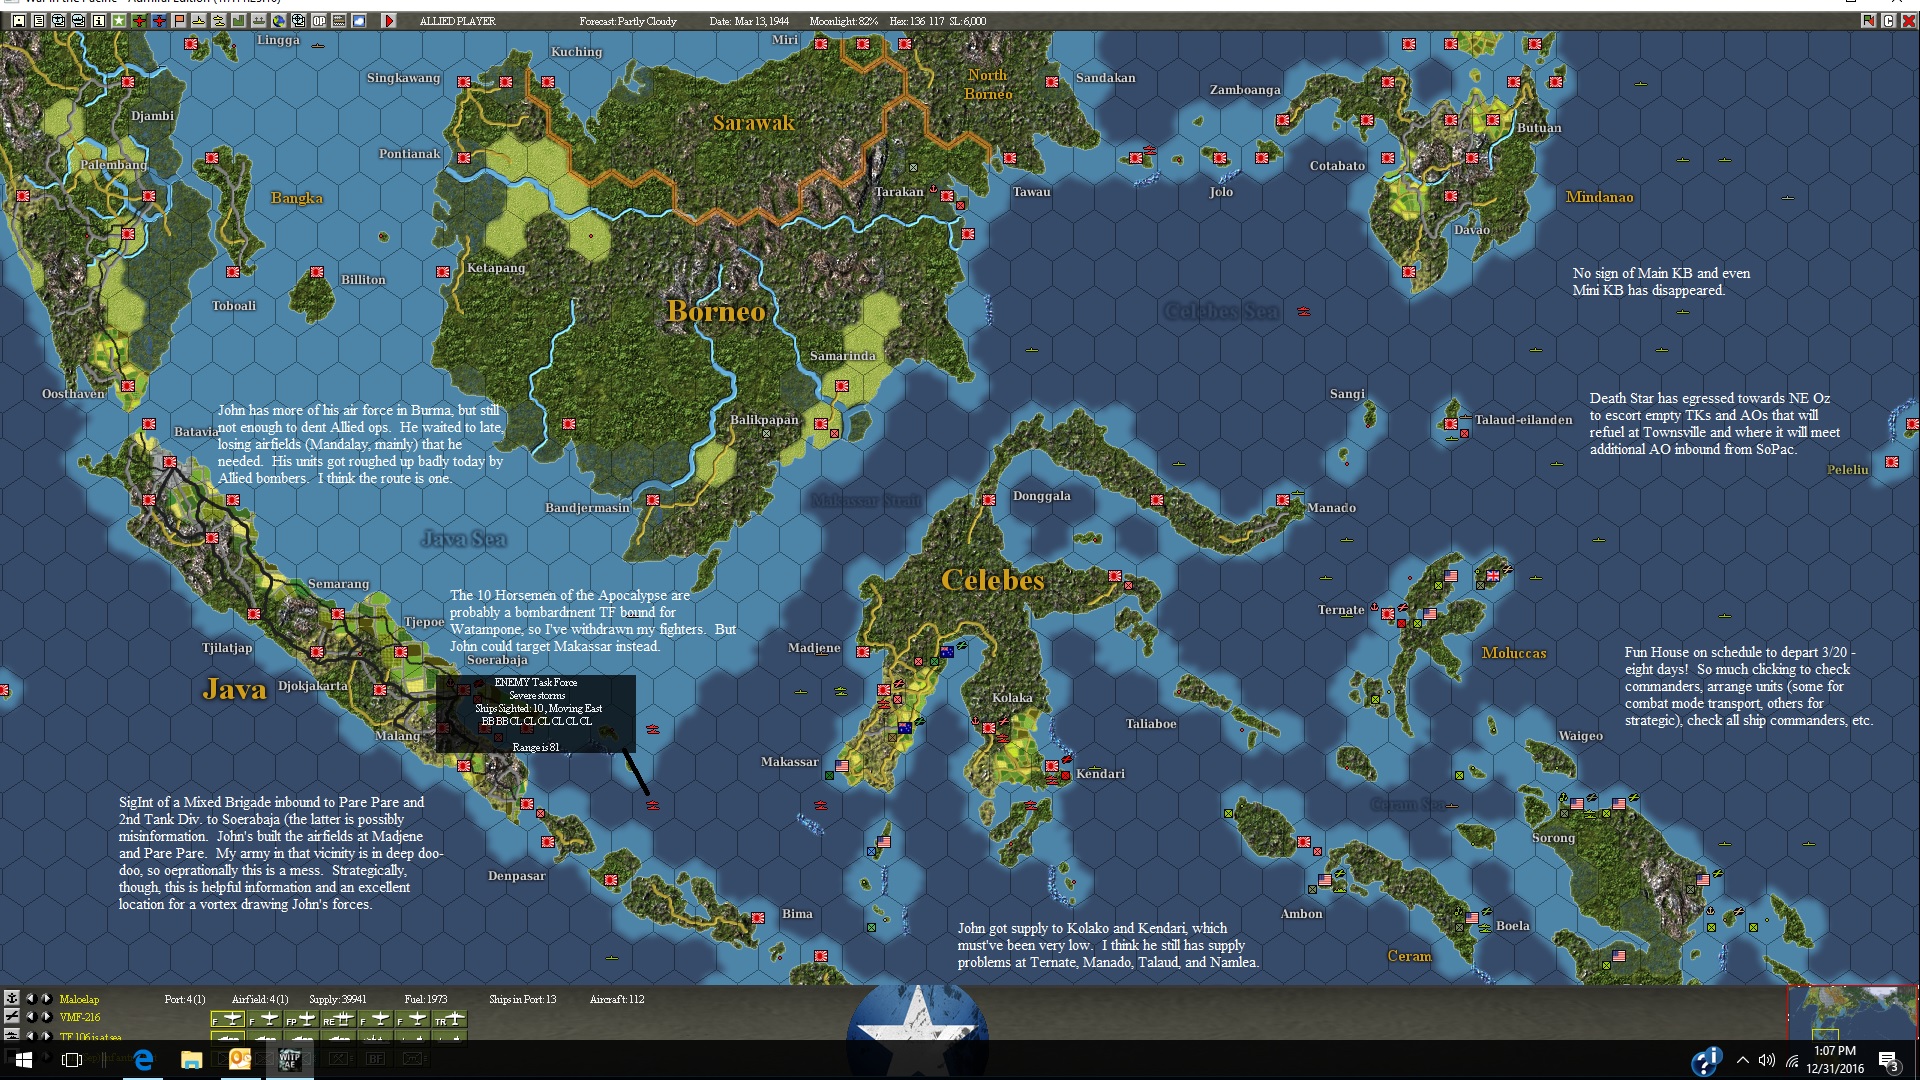Click the single yellow ship toolbar icon
This screenshot has width=1920, height=1080.
tap(199, 20)
